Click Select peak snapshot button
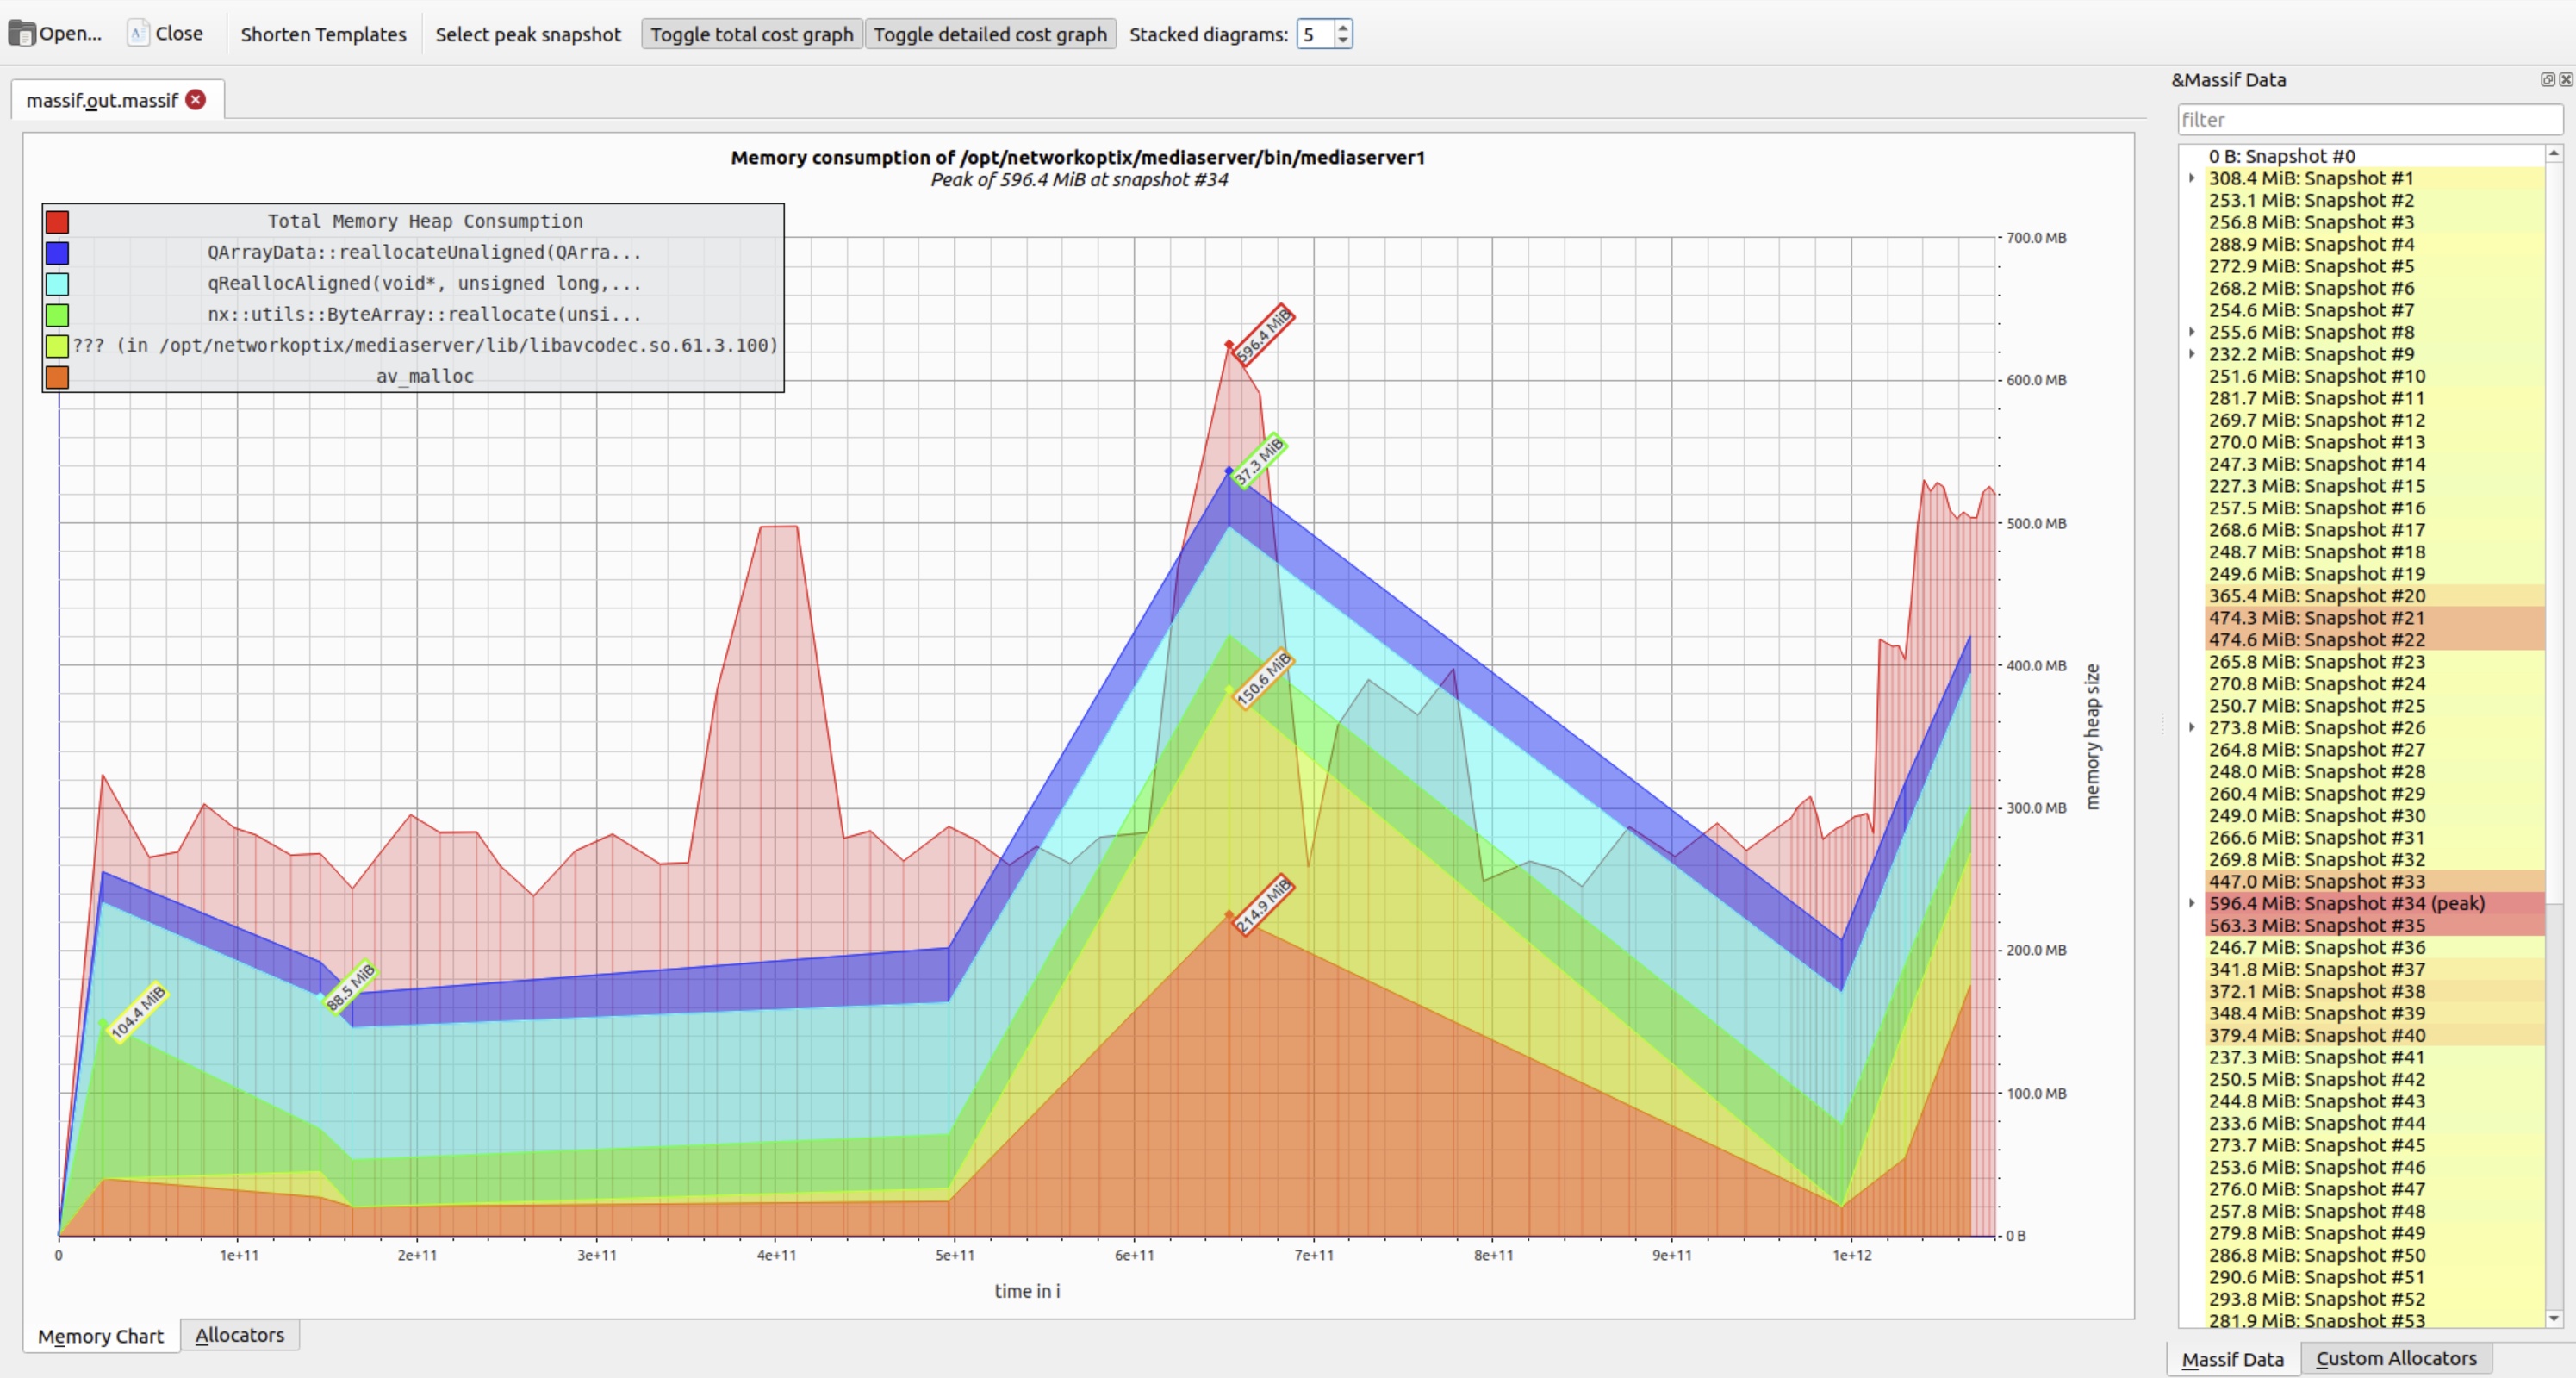 pos(528,34)
